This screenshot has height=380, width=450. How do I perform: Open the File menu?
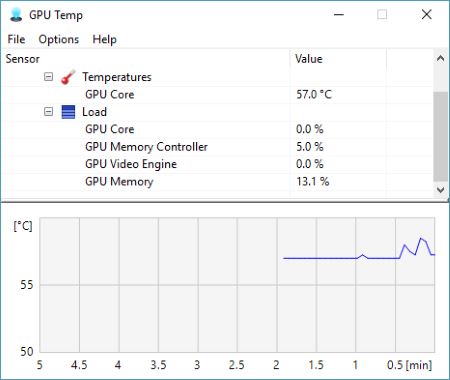16,39
